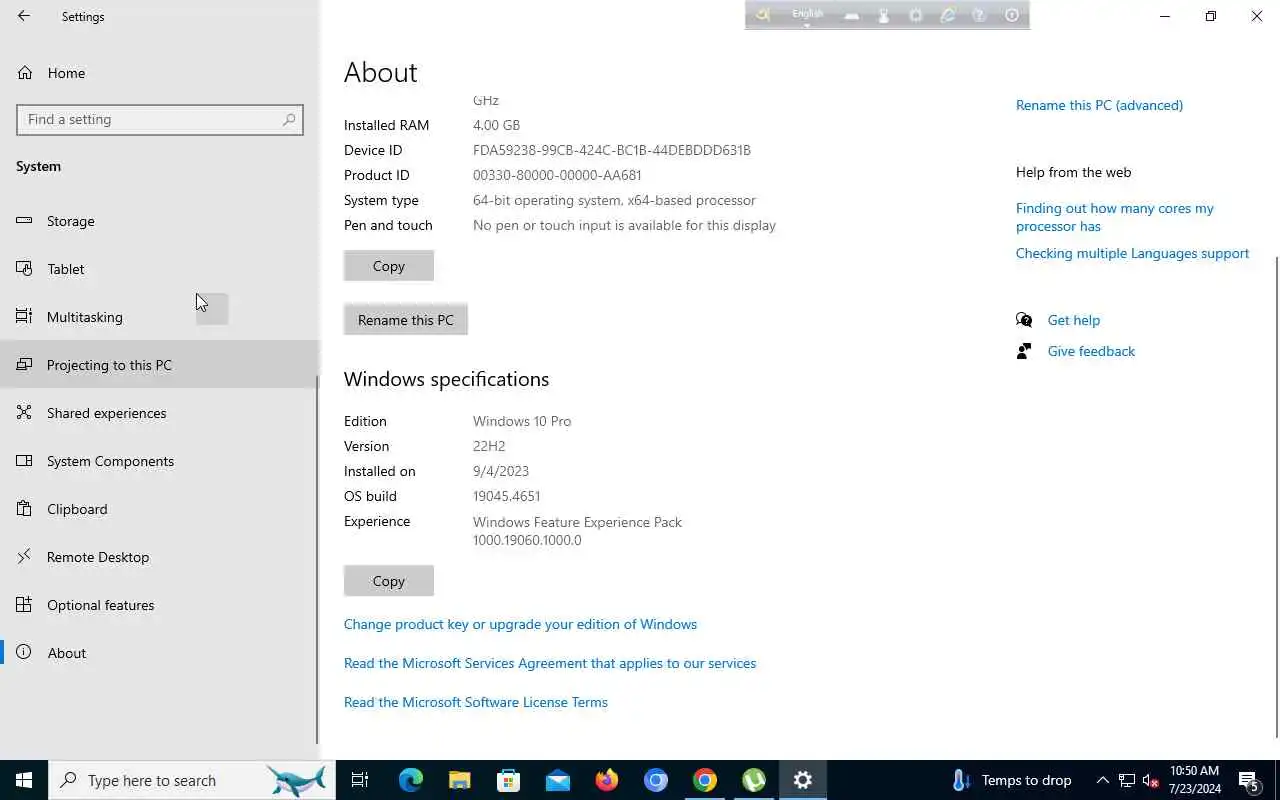
Task: Click the muted volume icon in tray
Action: point(1150,780)
